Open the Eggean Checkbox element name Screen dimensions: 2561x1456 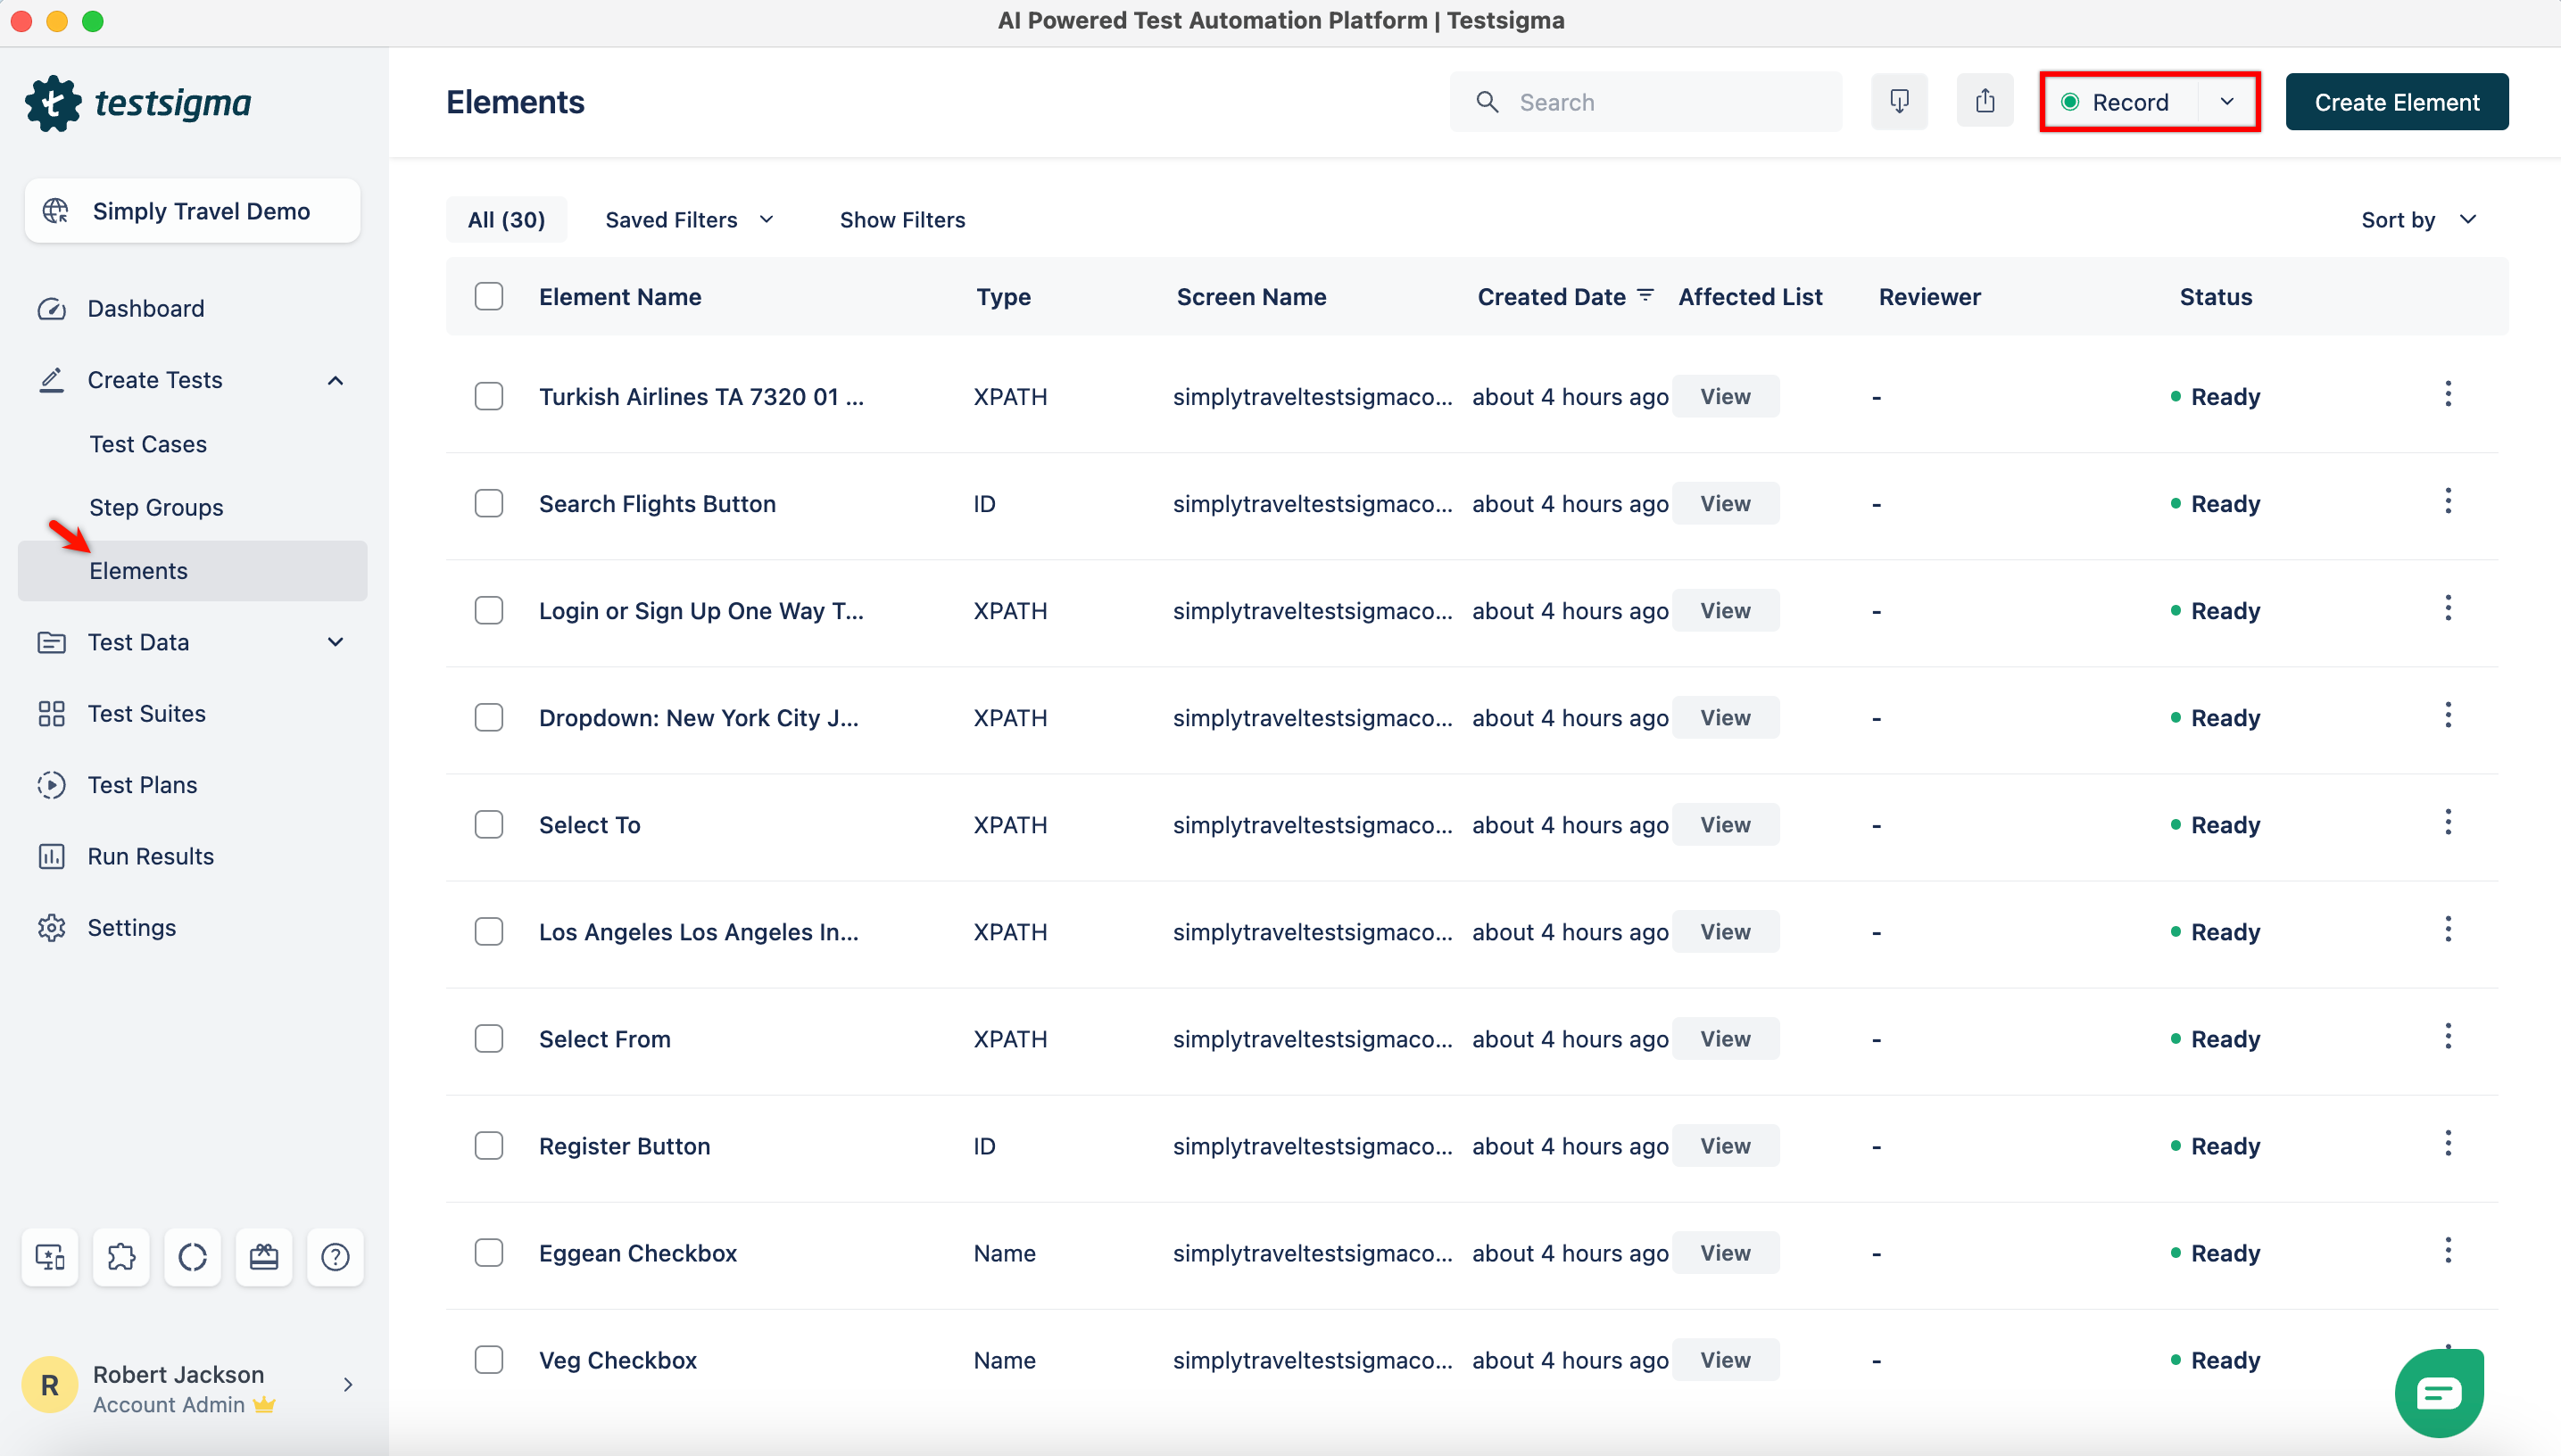[x=638, y=1253]
